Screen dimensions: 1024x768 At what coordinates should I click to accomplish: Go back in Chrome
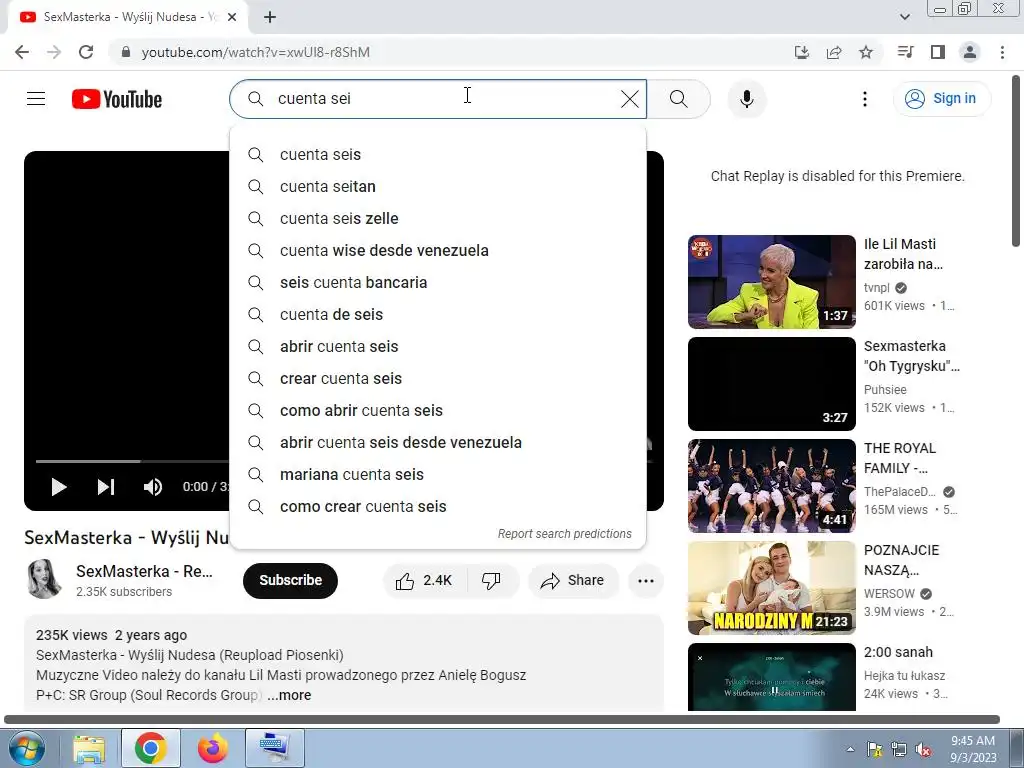click(x=22, y=52)
